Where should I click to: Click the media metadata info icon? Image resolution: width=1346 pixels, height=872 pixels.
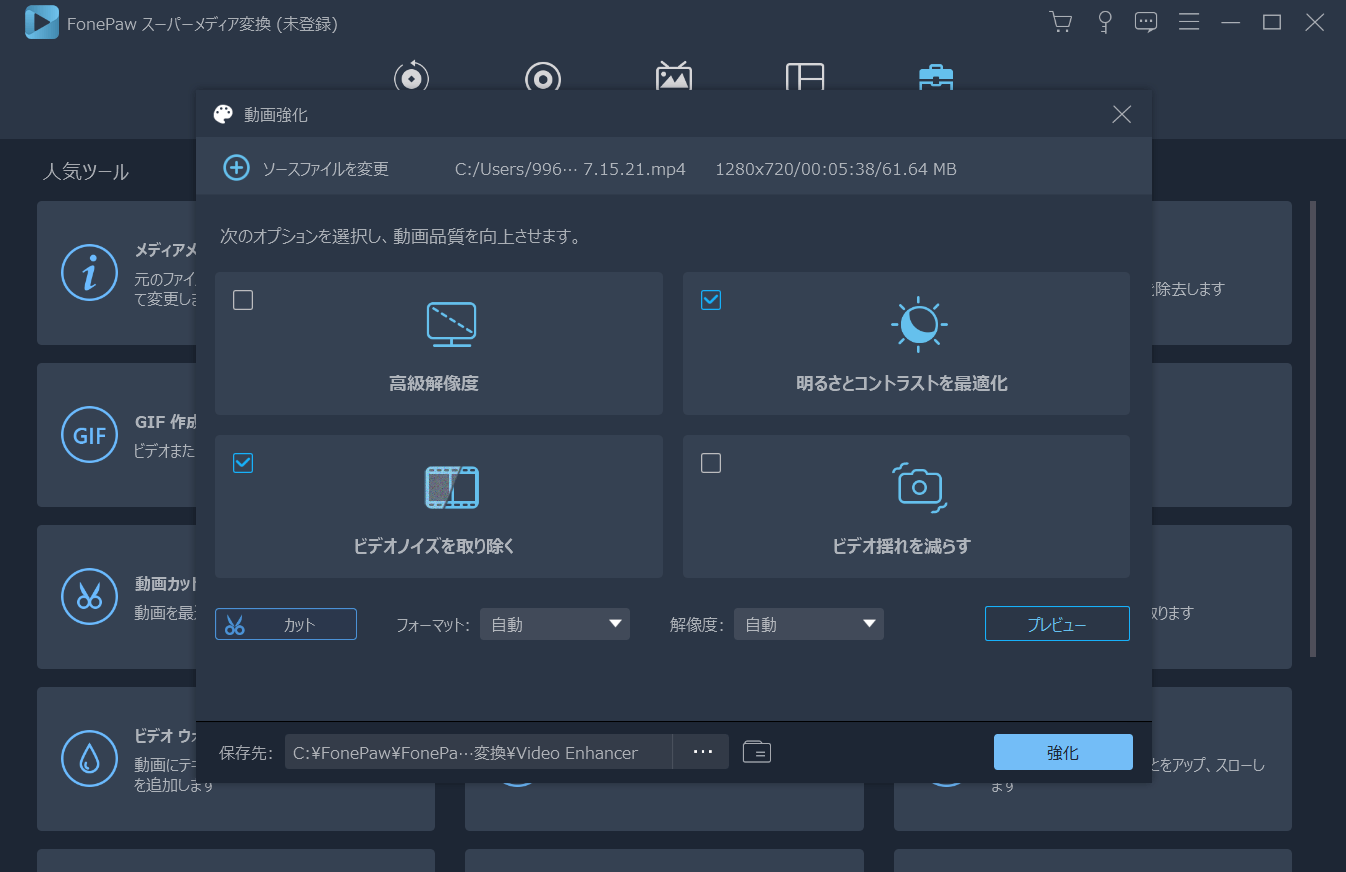[90, 272]
